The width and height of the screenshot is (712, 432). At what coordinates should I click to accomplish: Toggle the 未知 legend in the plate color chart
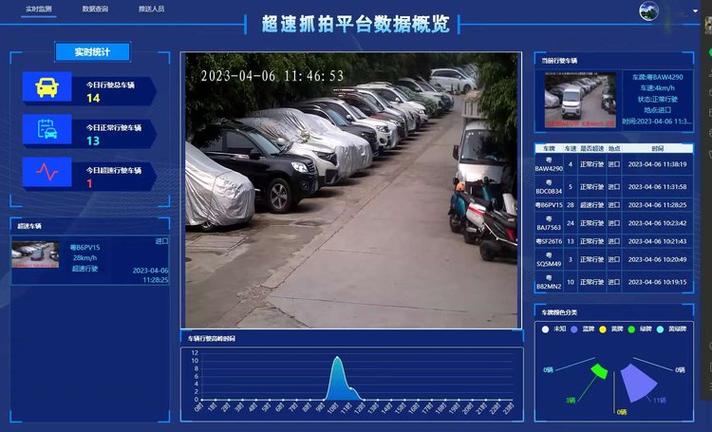tap(554, 329)
